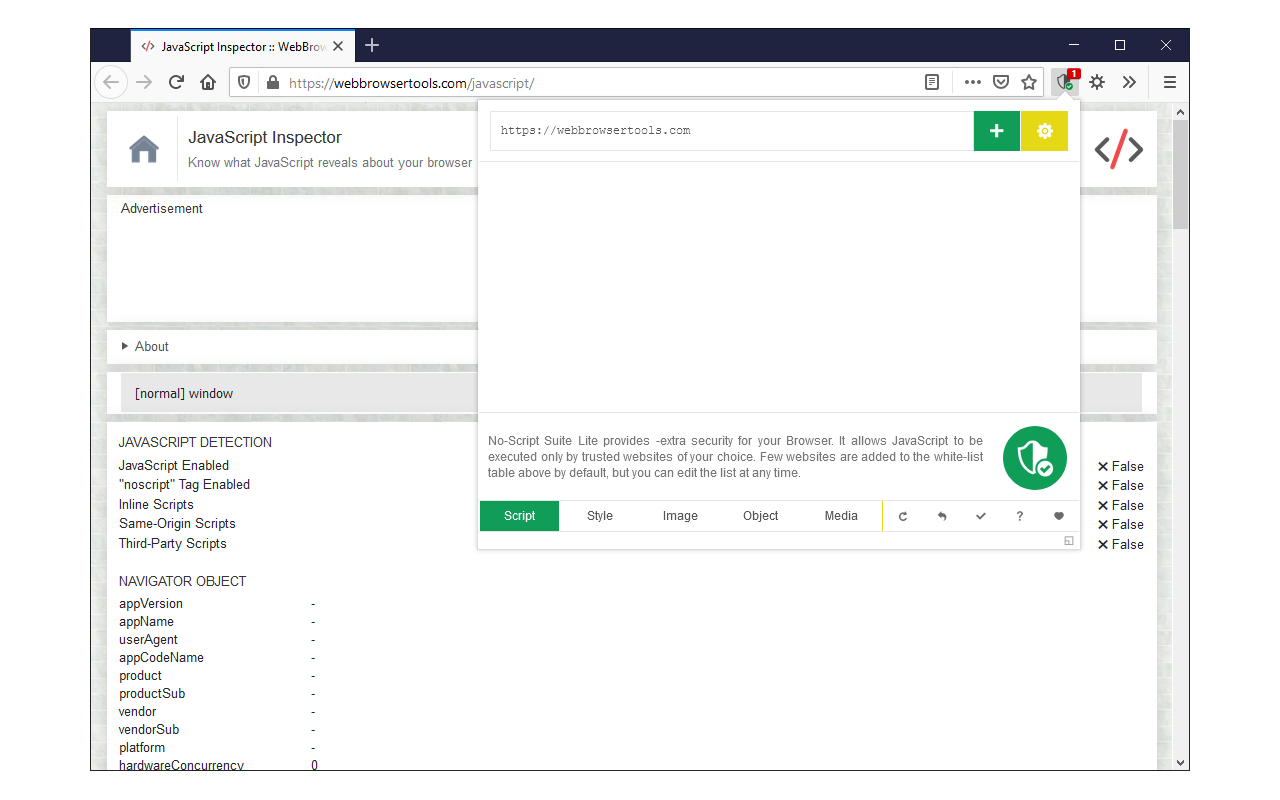
Task: Click the vendorSub row label
Action: coord(149,729)
